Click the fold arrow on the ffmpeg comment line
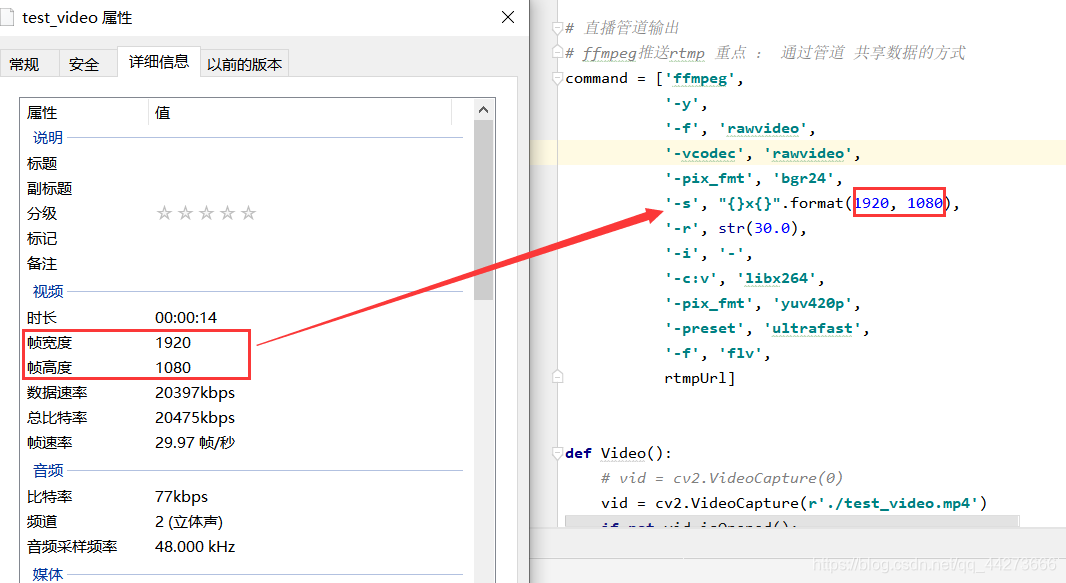Viewport: 1066px width, 583px height. [x=556, y=52]
